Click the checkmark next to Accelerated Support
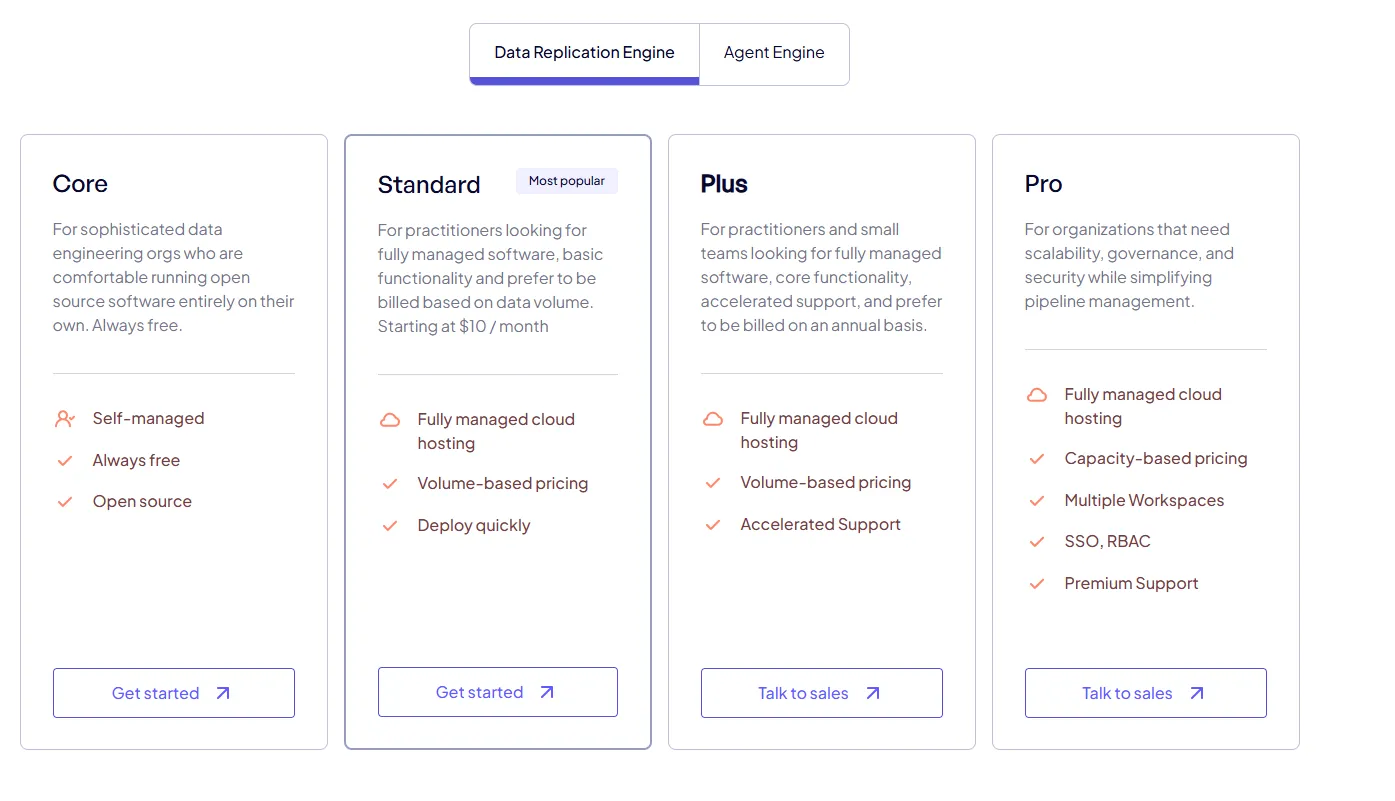The width and height of the screenshot is (1395, 801). point(713,525)
